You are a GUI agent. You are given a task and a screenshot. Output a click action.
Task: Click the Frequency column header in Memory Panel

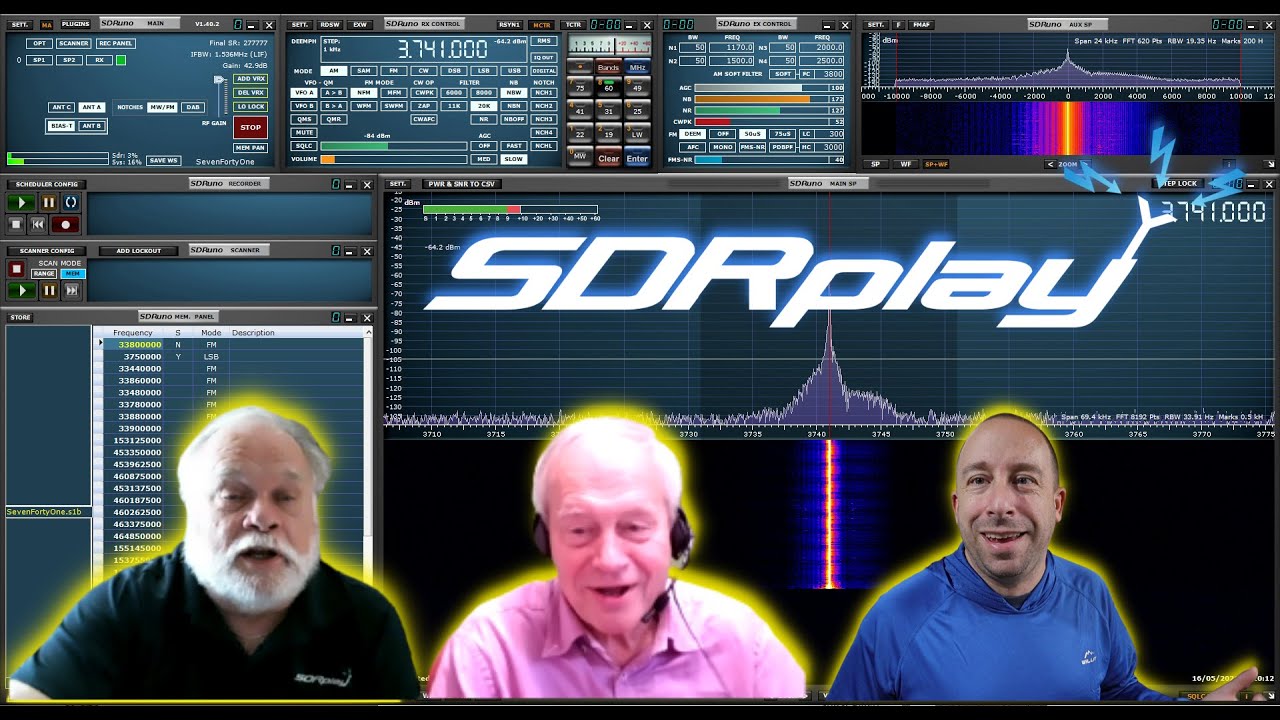click(x=132, y=333)
